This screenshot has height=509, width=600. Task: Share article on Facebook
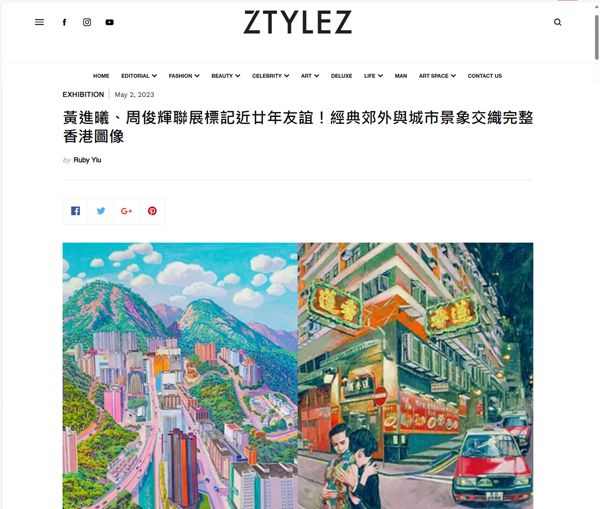point(75,211)
